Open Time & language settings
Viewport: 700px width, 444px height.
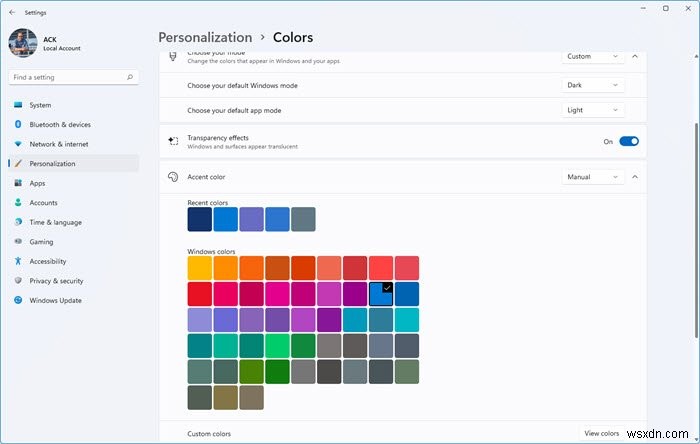coord(55,222)
